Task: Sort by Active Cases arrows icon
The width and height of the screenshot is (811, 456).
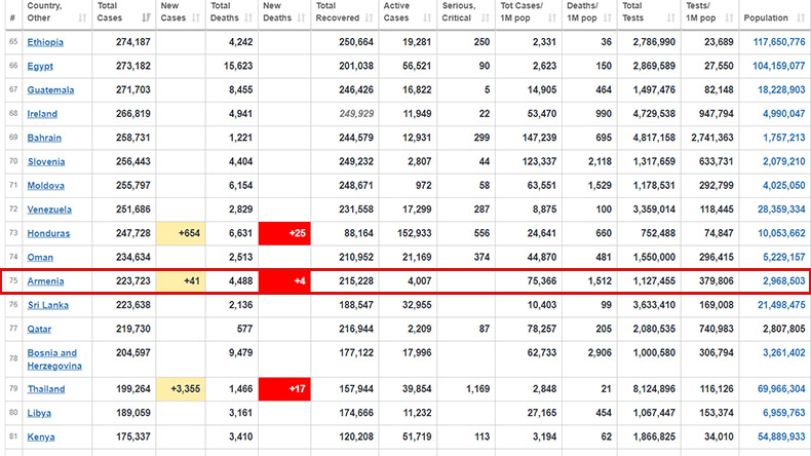Action: pos(427,18)
